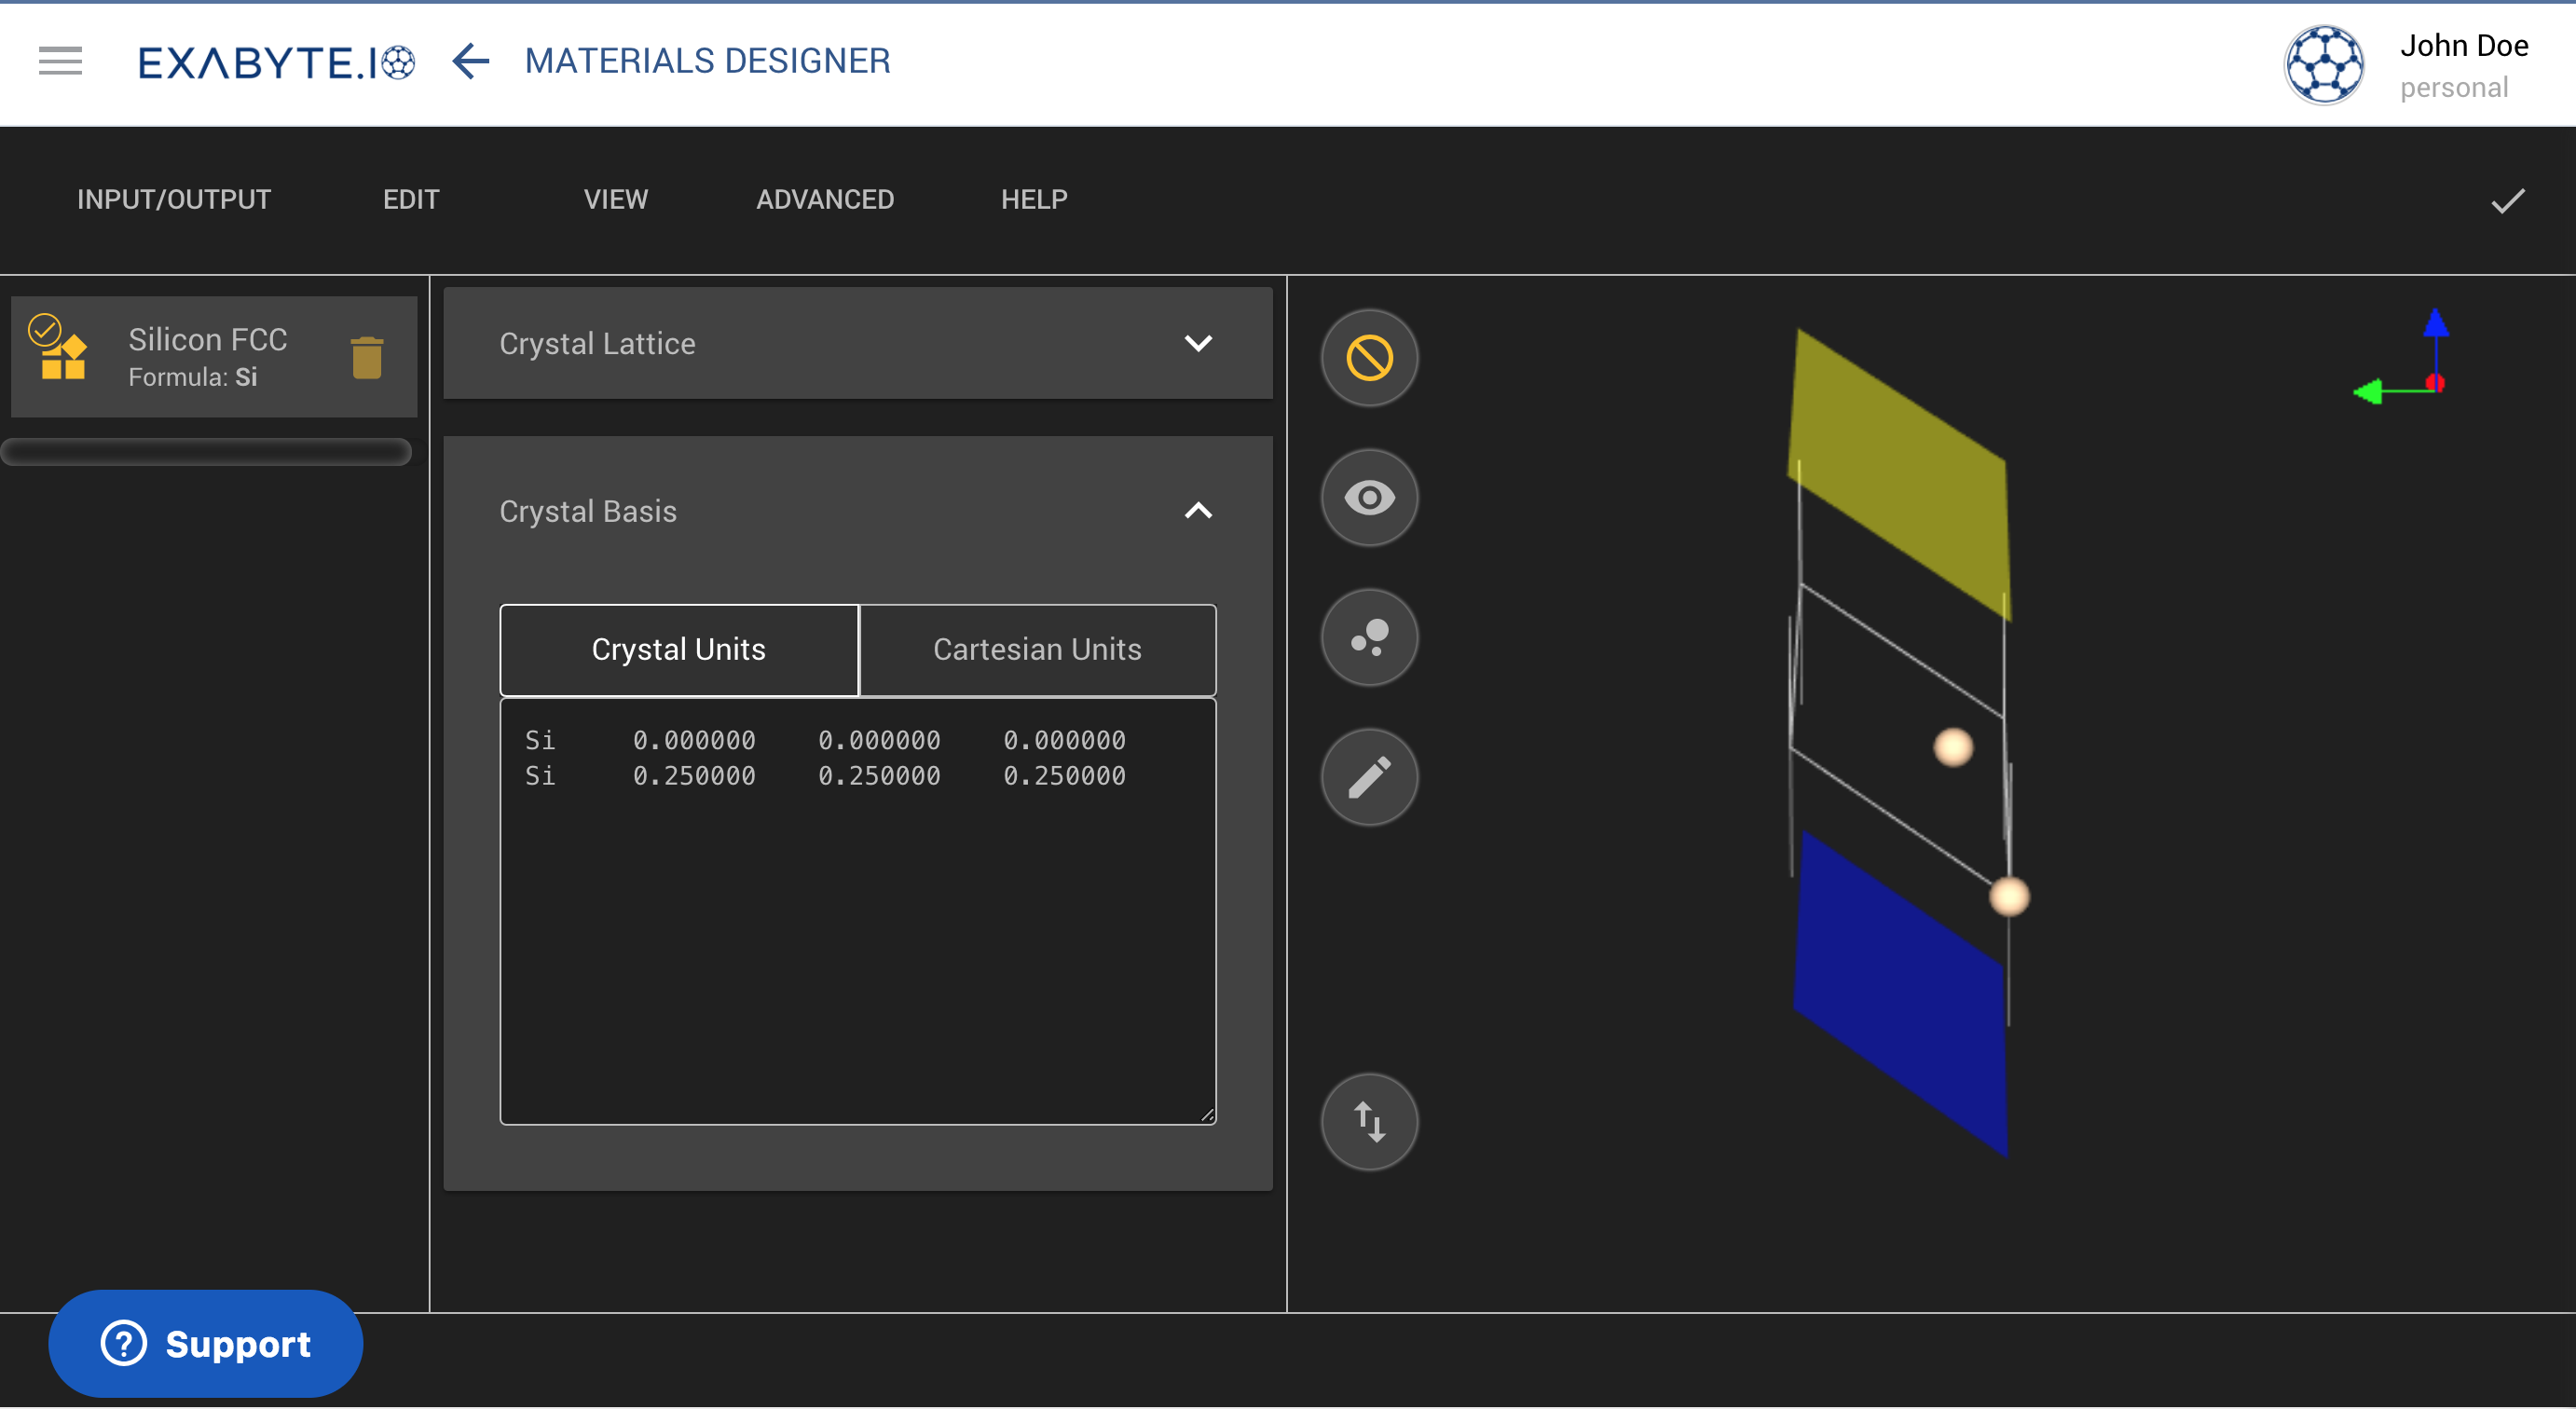Viewport: 2576px width, 1409px height.
Task: Click the atoms cluster viewer button
Action: tap(1369, 637)
